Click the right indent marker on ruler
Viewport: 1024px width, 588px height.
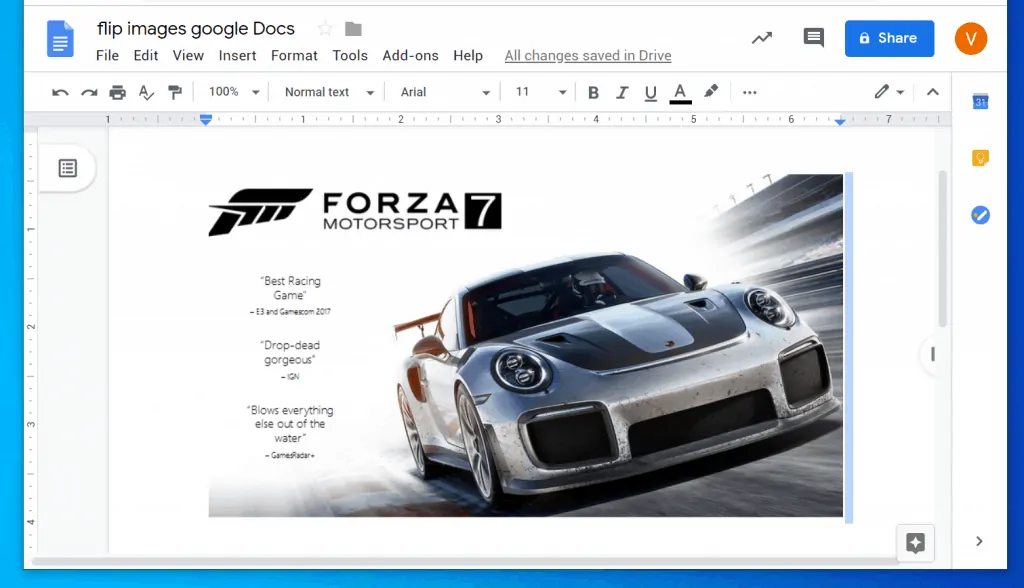click(x=840, y=122)
